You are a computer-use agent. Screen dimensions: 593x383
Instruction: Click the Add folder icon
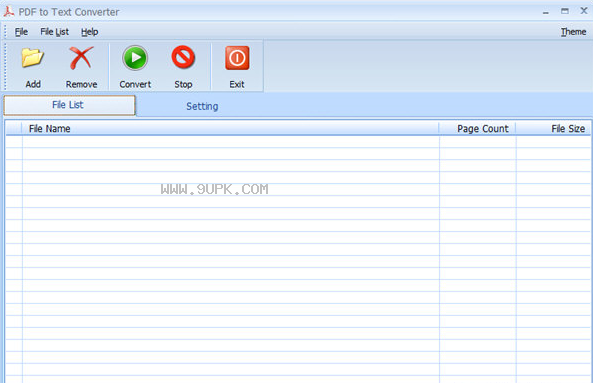tap(33, 58)
